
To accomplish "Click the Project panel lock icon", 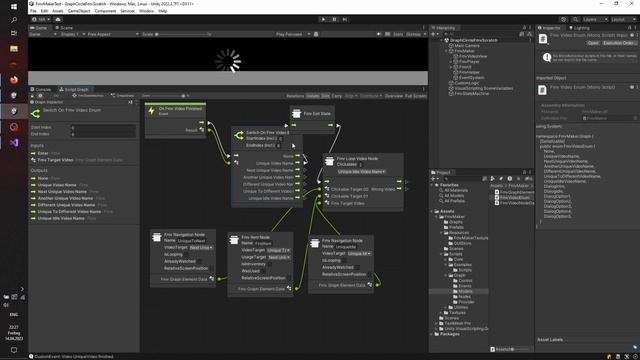I will (524, 172).
